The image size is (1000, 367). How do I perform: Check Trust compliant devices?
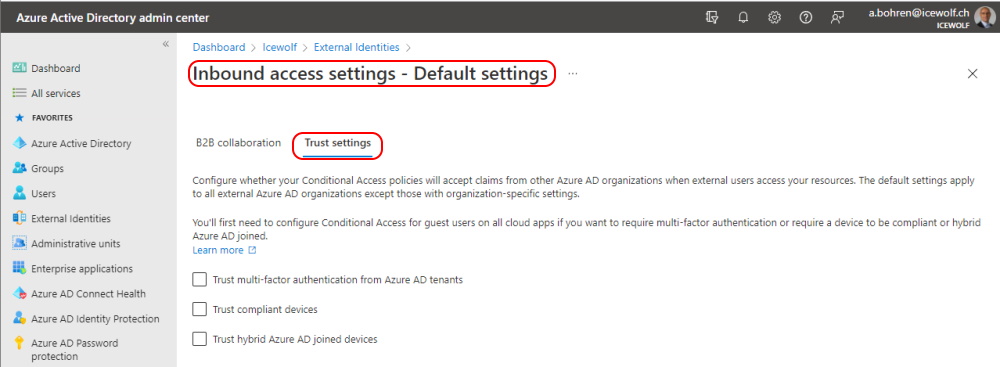200,310
